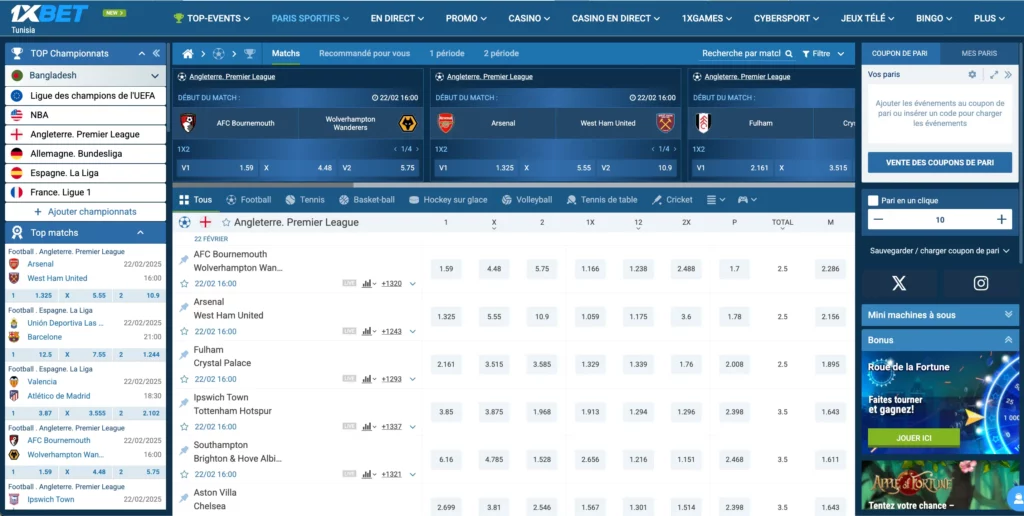Image resolution: width=1024 pixels, height=516 pixels.
Task: Click the Top matchs medal icon
Action: click(x=17, y=233)
